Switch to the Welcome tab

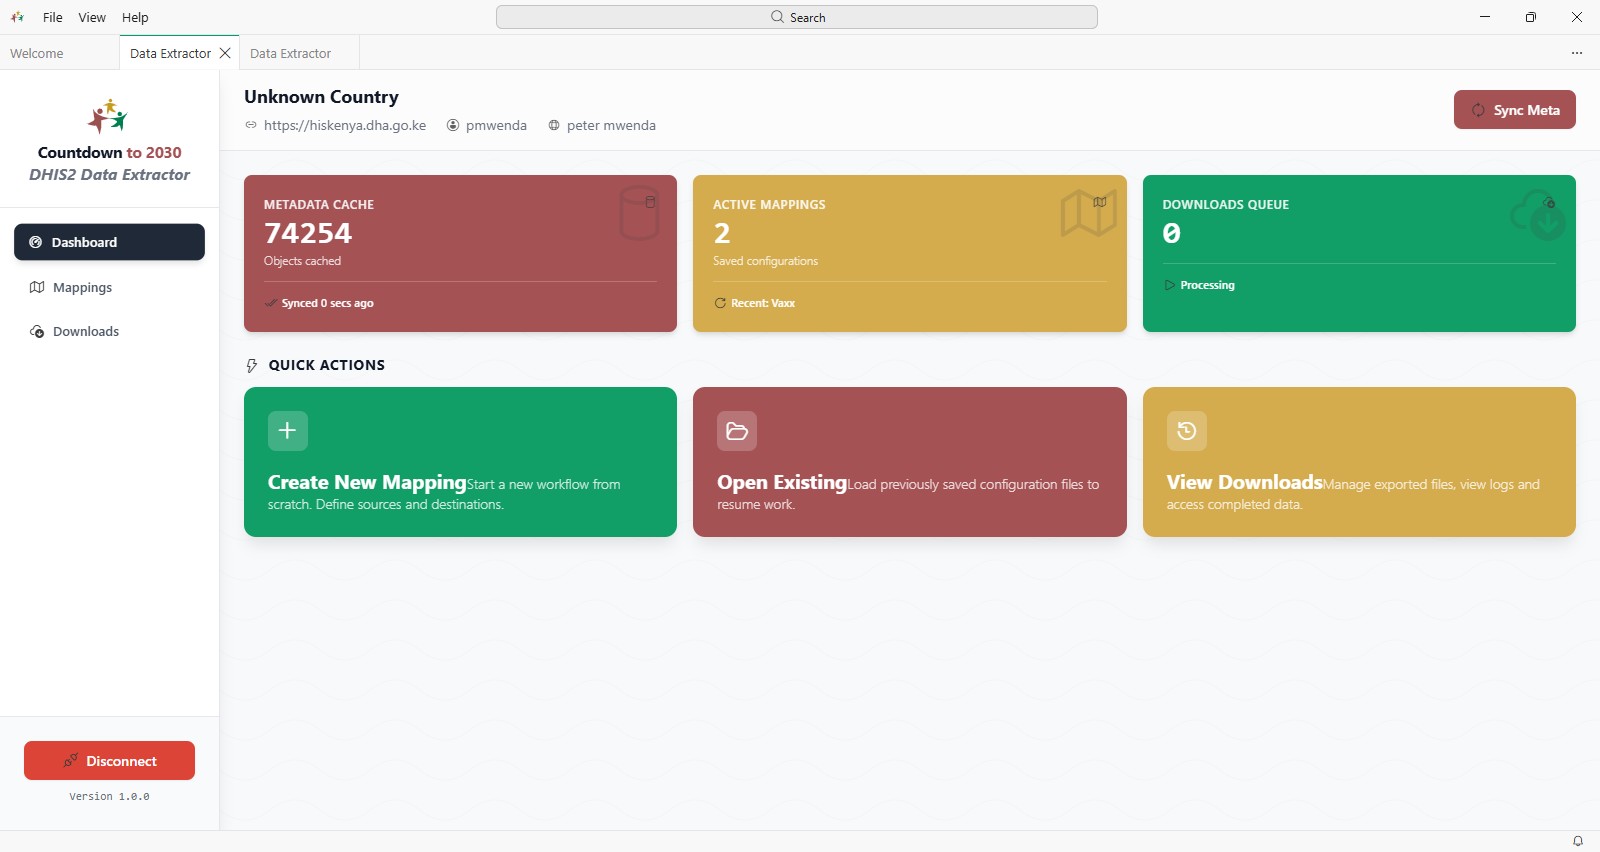coord(37,53)
